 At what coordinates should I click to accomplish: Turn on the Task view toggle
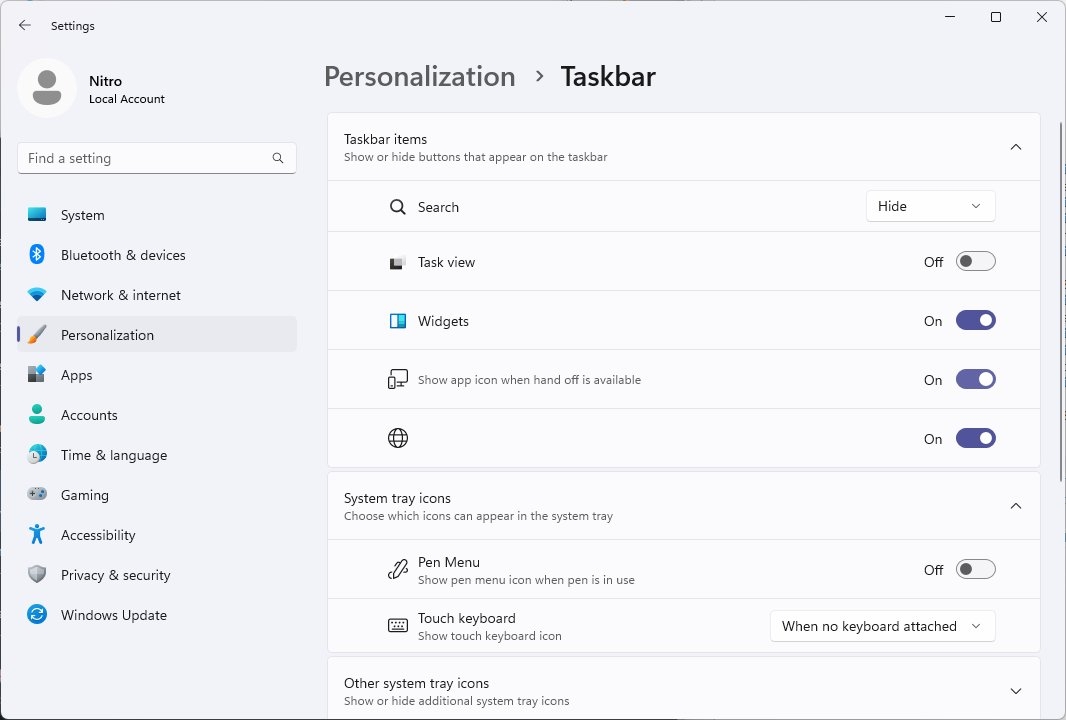[976, 261]
